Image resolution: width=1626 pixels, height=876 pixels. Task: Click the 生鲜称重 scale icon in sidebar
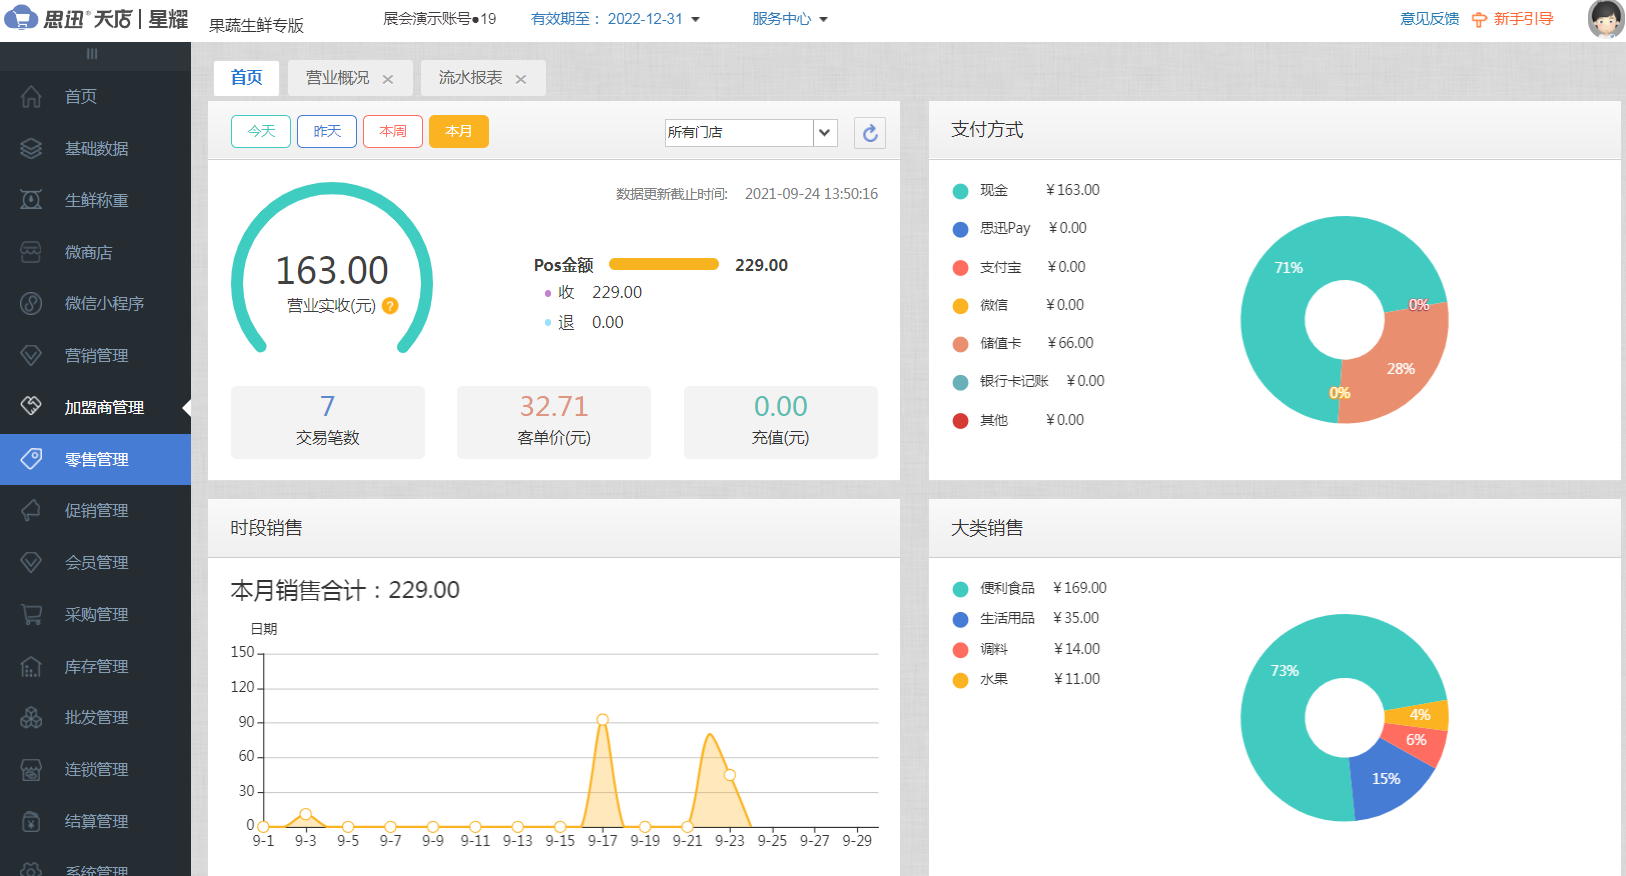tap(31, 200)
